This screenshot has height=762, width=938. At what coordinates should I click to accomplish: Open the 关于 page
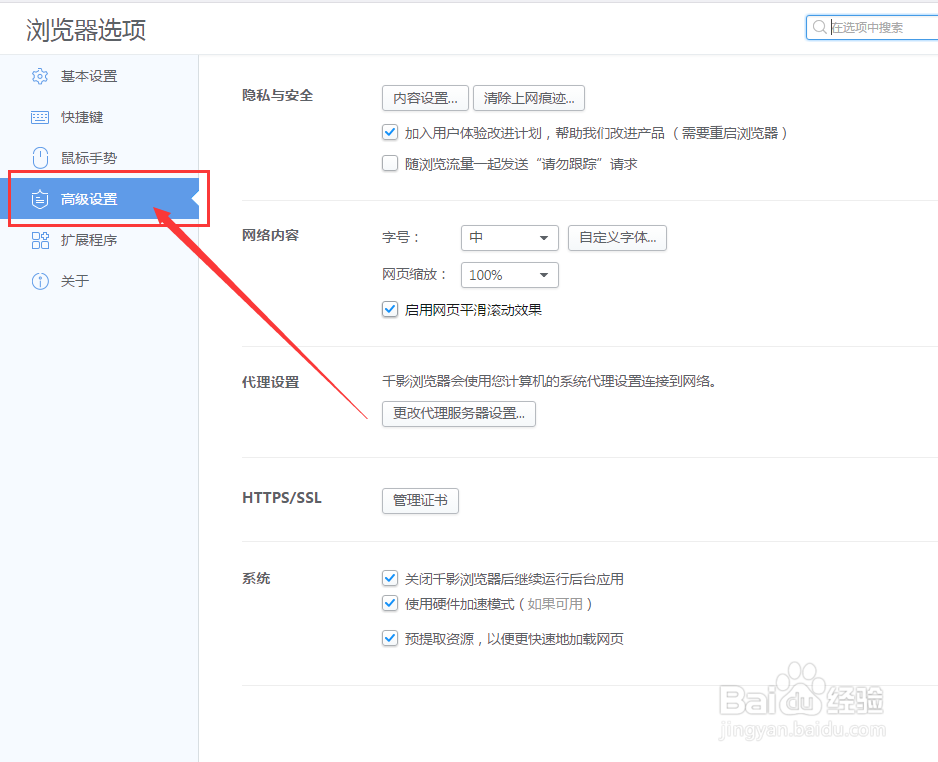point(99,281)
